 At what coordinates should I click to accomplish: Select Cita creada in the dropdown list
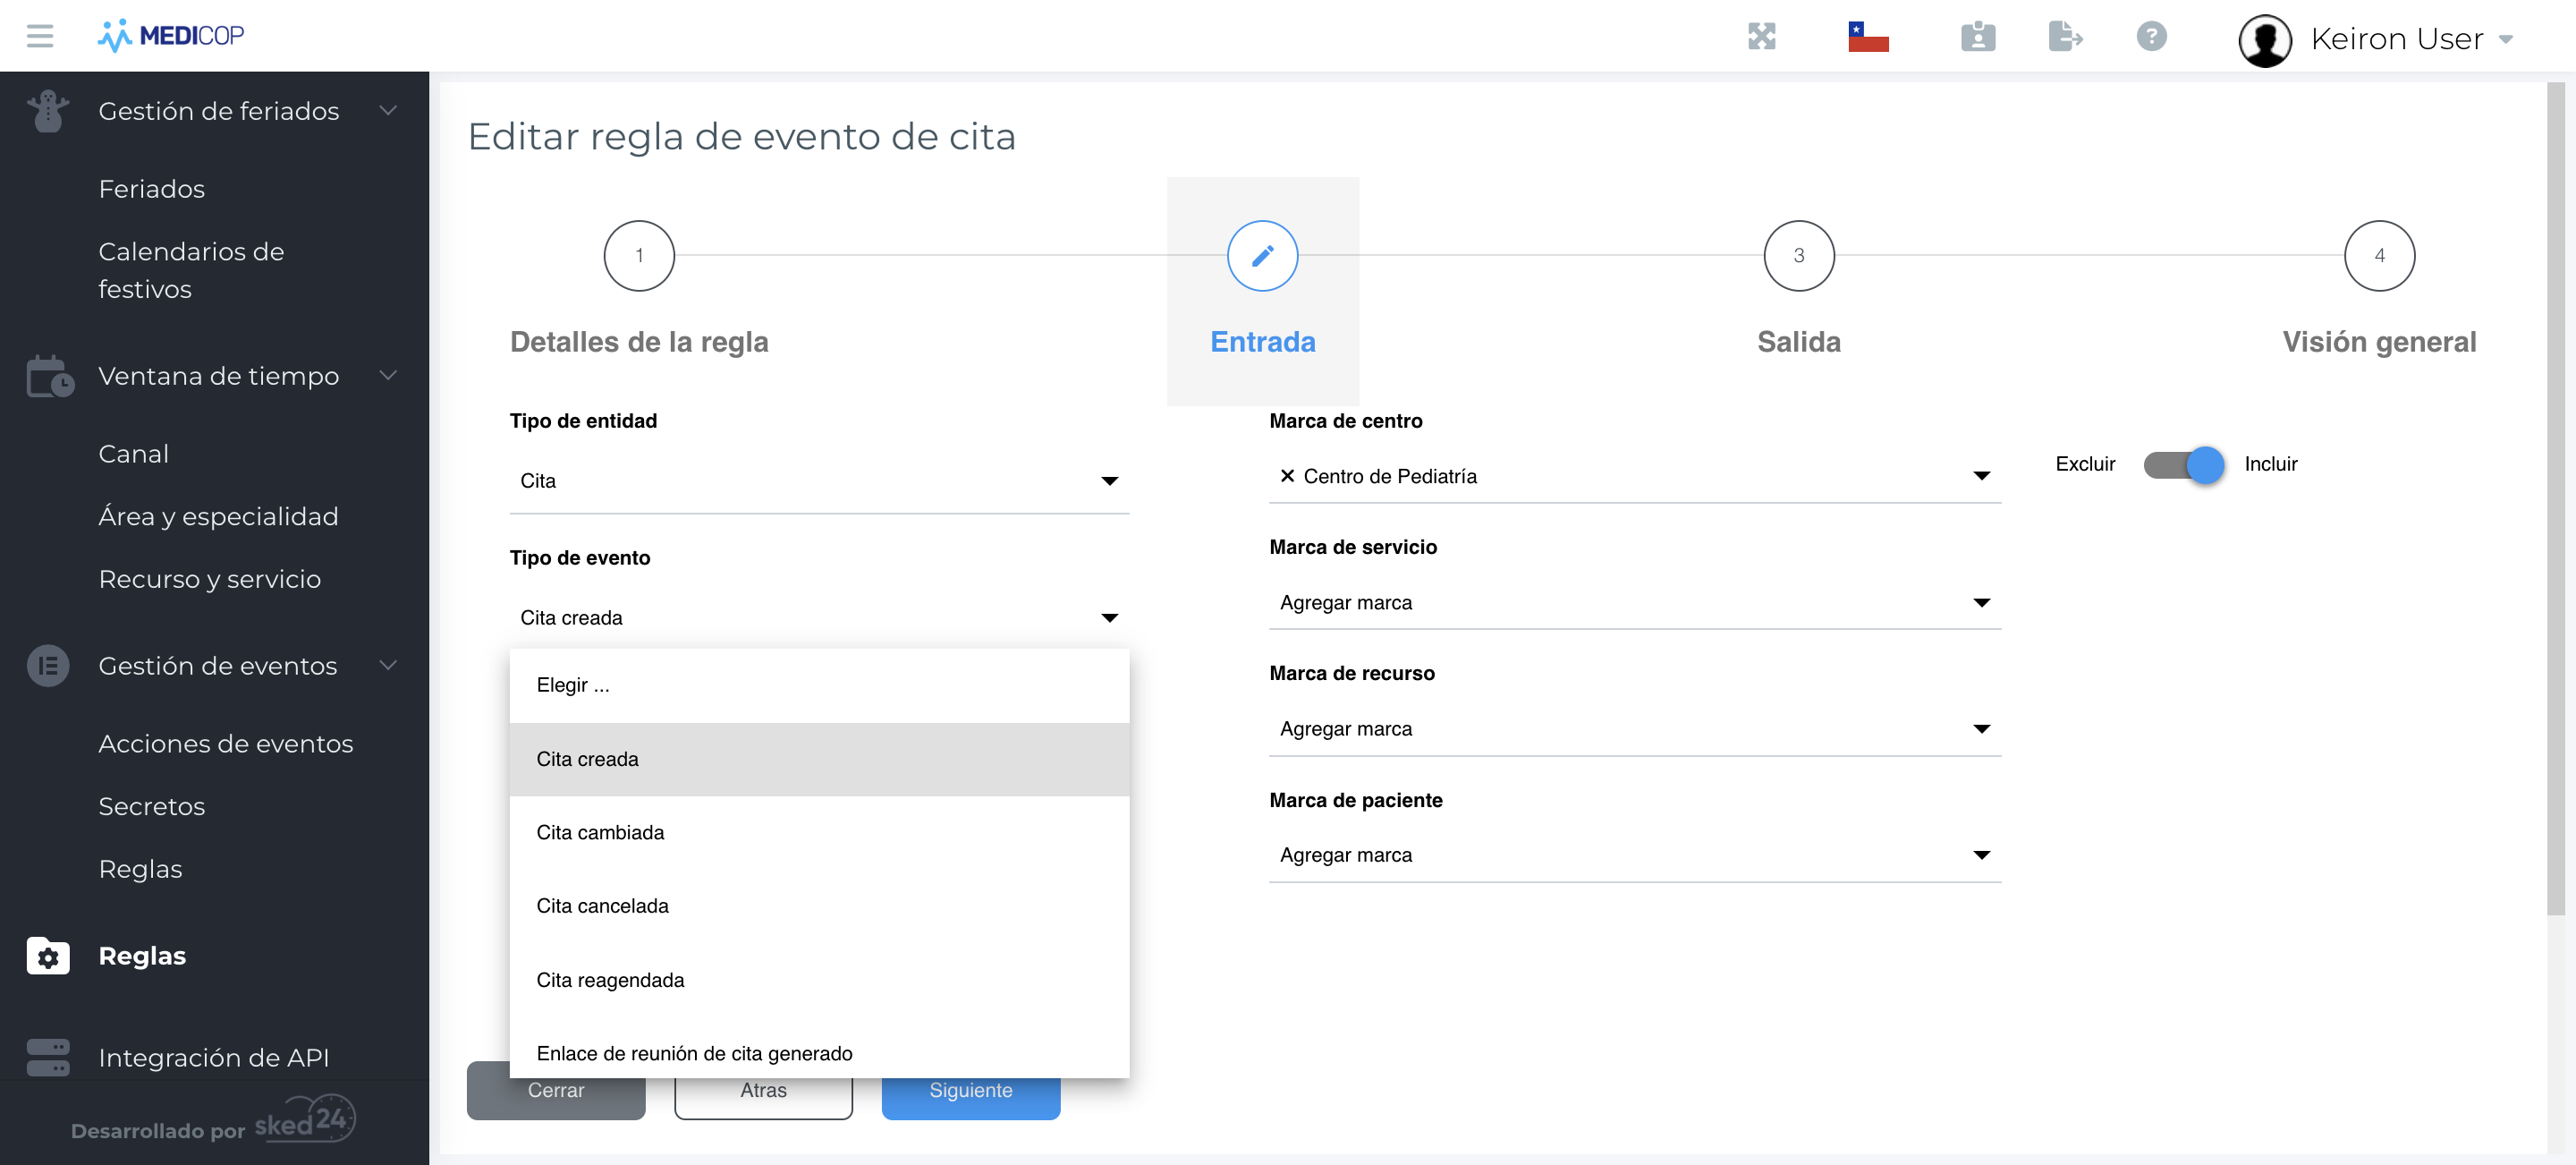[x=819, y=759]
